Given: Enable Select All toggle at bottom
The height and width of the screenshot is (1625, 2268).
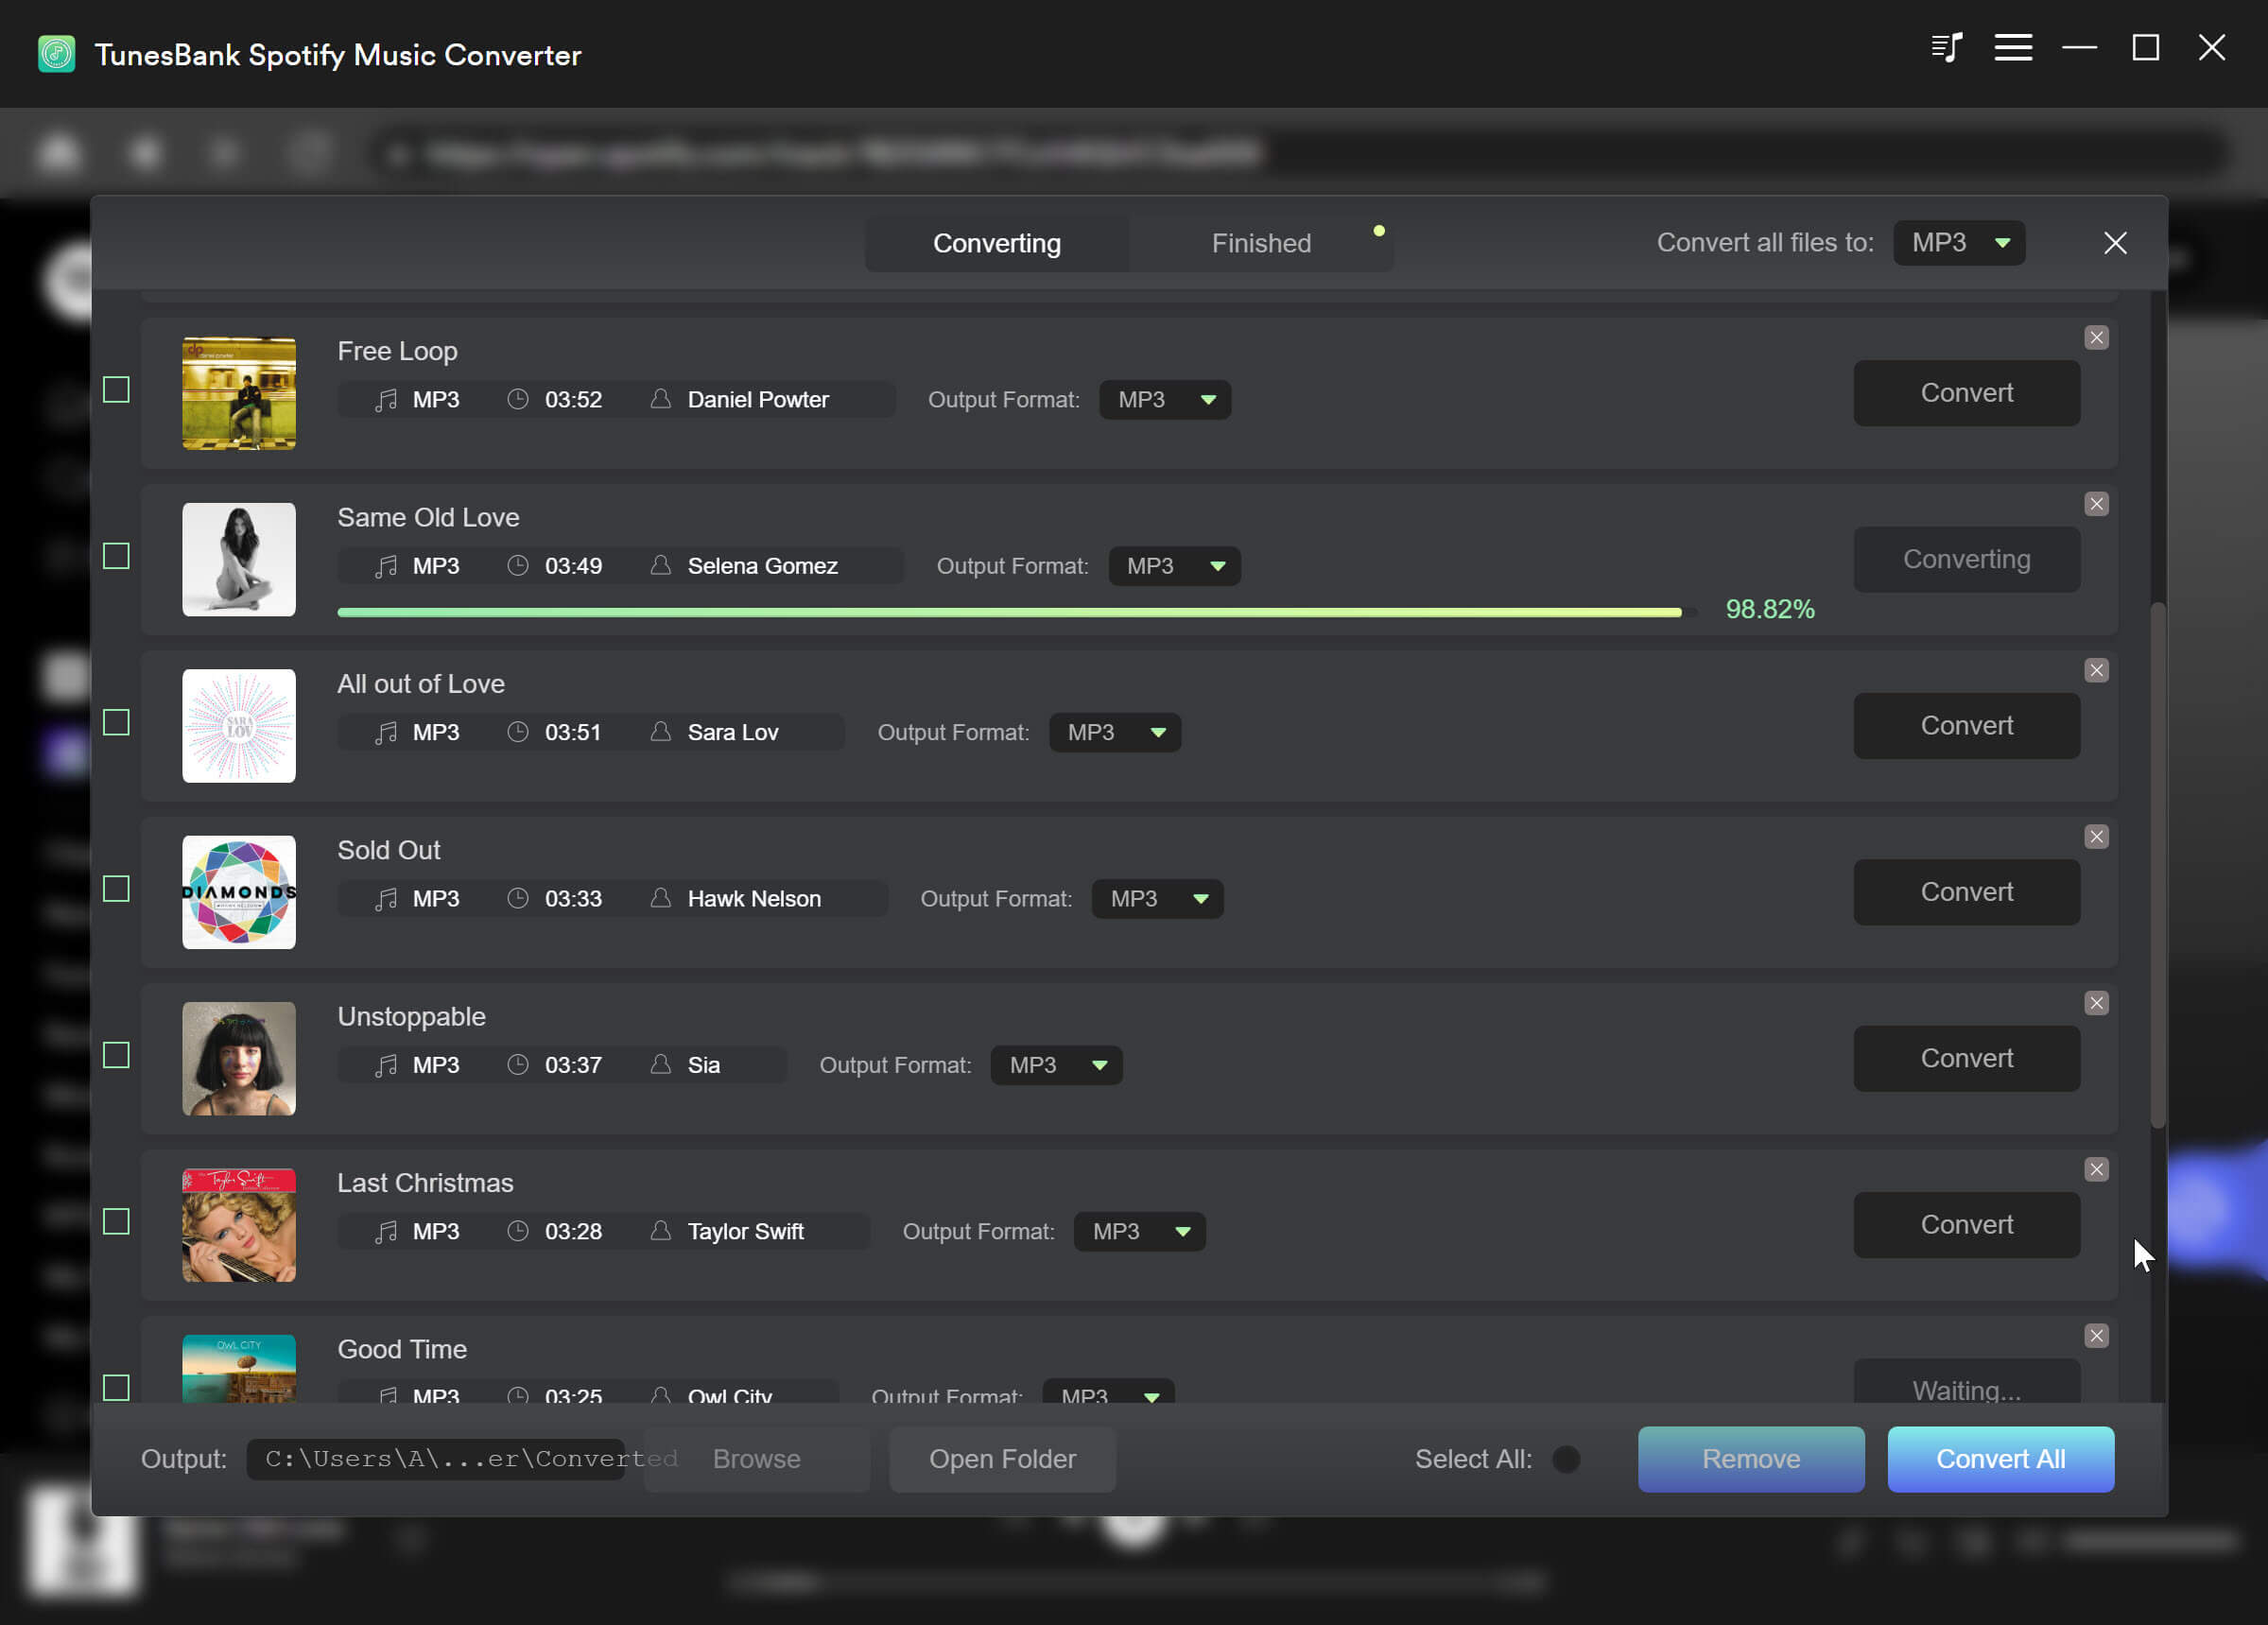Looking at the screenshot, I should pos(1565,1460).
